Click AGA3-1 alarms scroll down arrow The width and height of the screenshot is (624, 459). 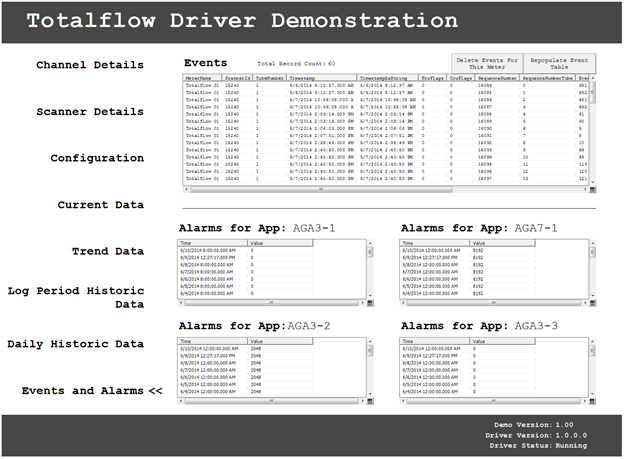coord(370,296)
